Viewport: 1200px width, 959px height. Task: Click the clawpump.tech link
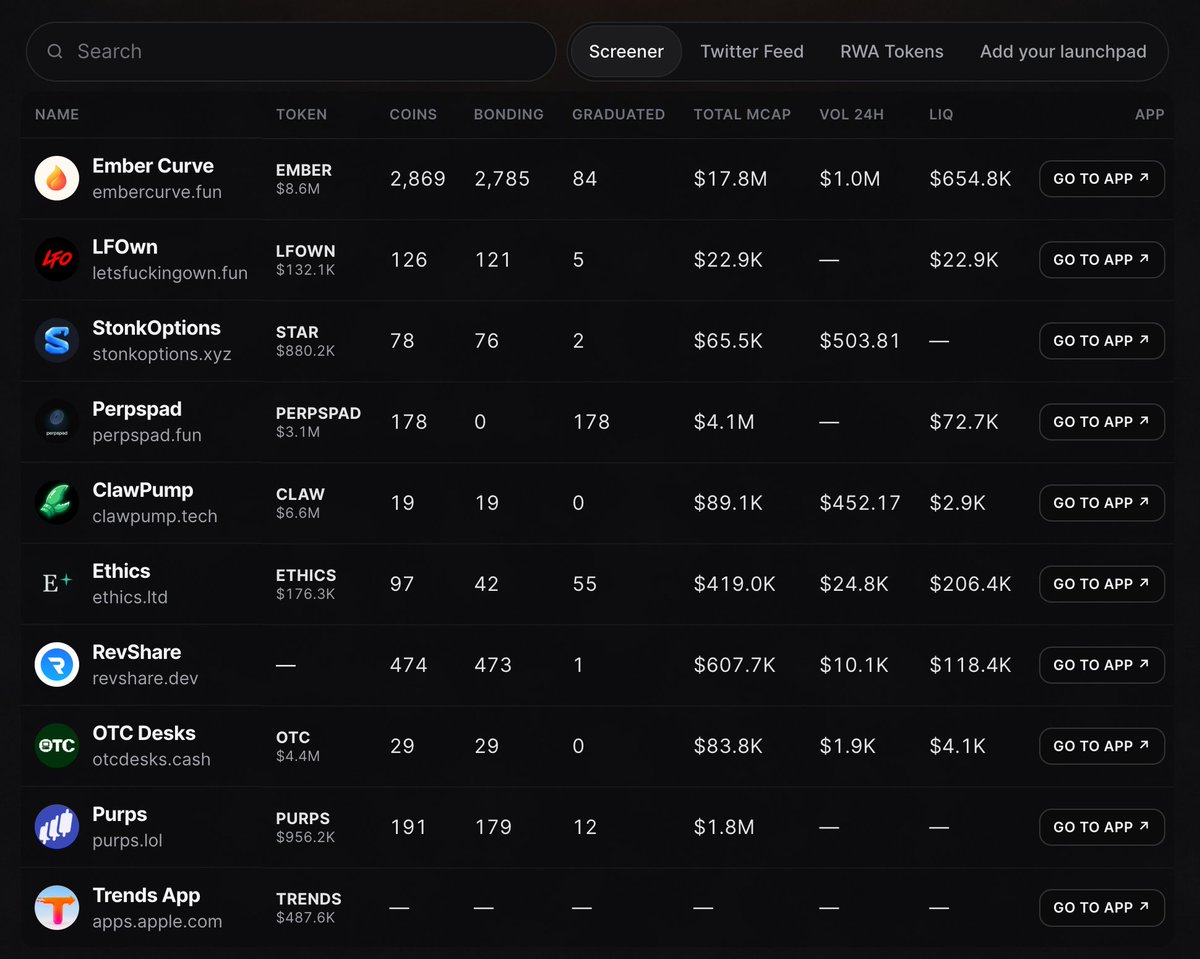tap(155, 516)
